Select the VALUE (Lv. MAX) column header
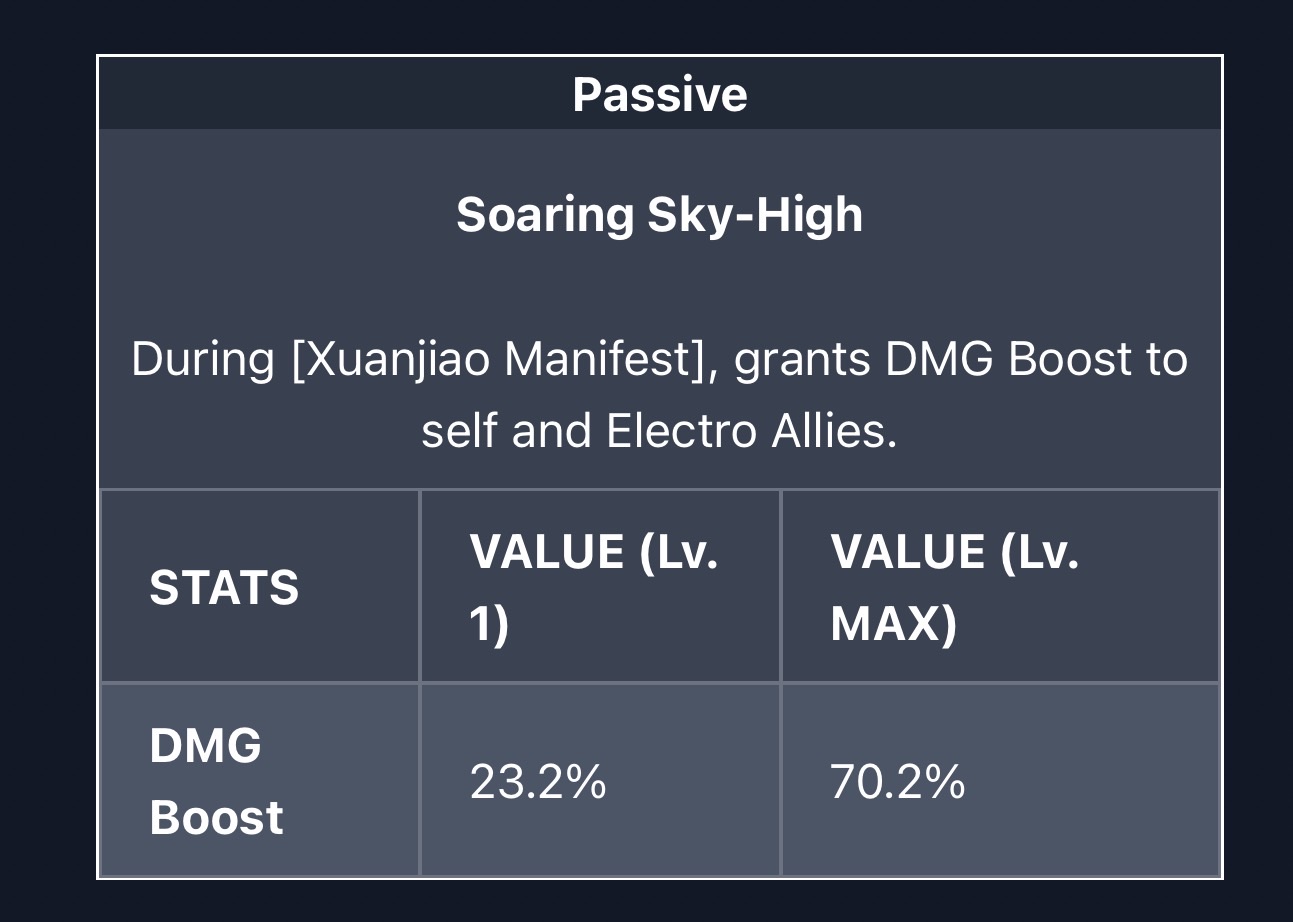The height and width of the screenshot is (922, 1293). [x=954, y=587]
